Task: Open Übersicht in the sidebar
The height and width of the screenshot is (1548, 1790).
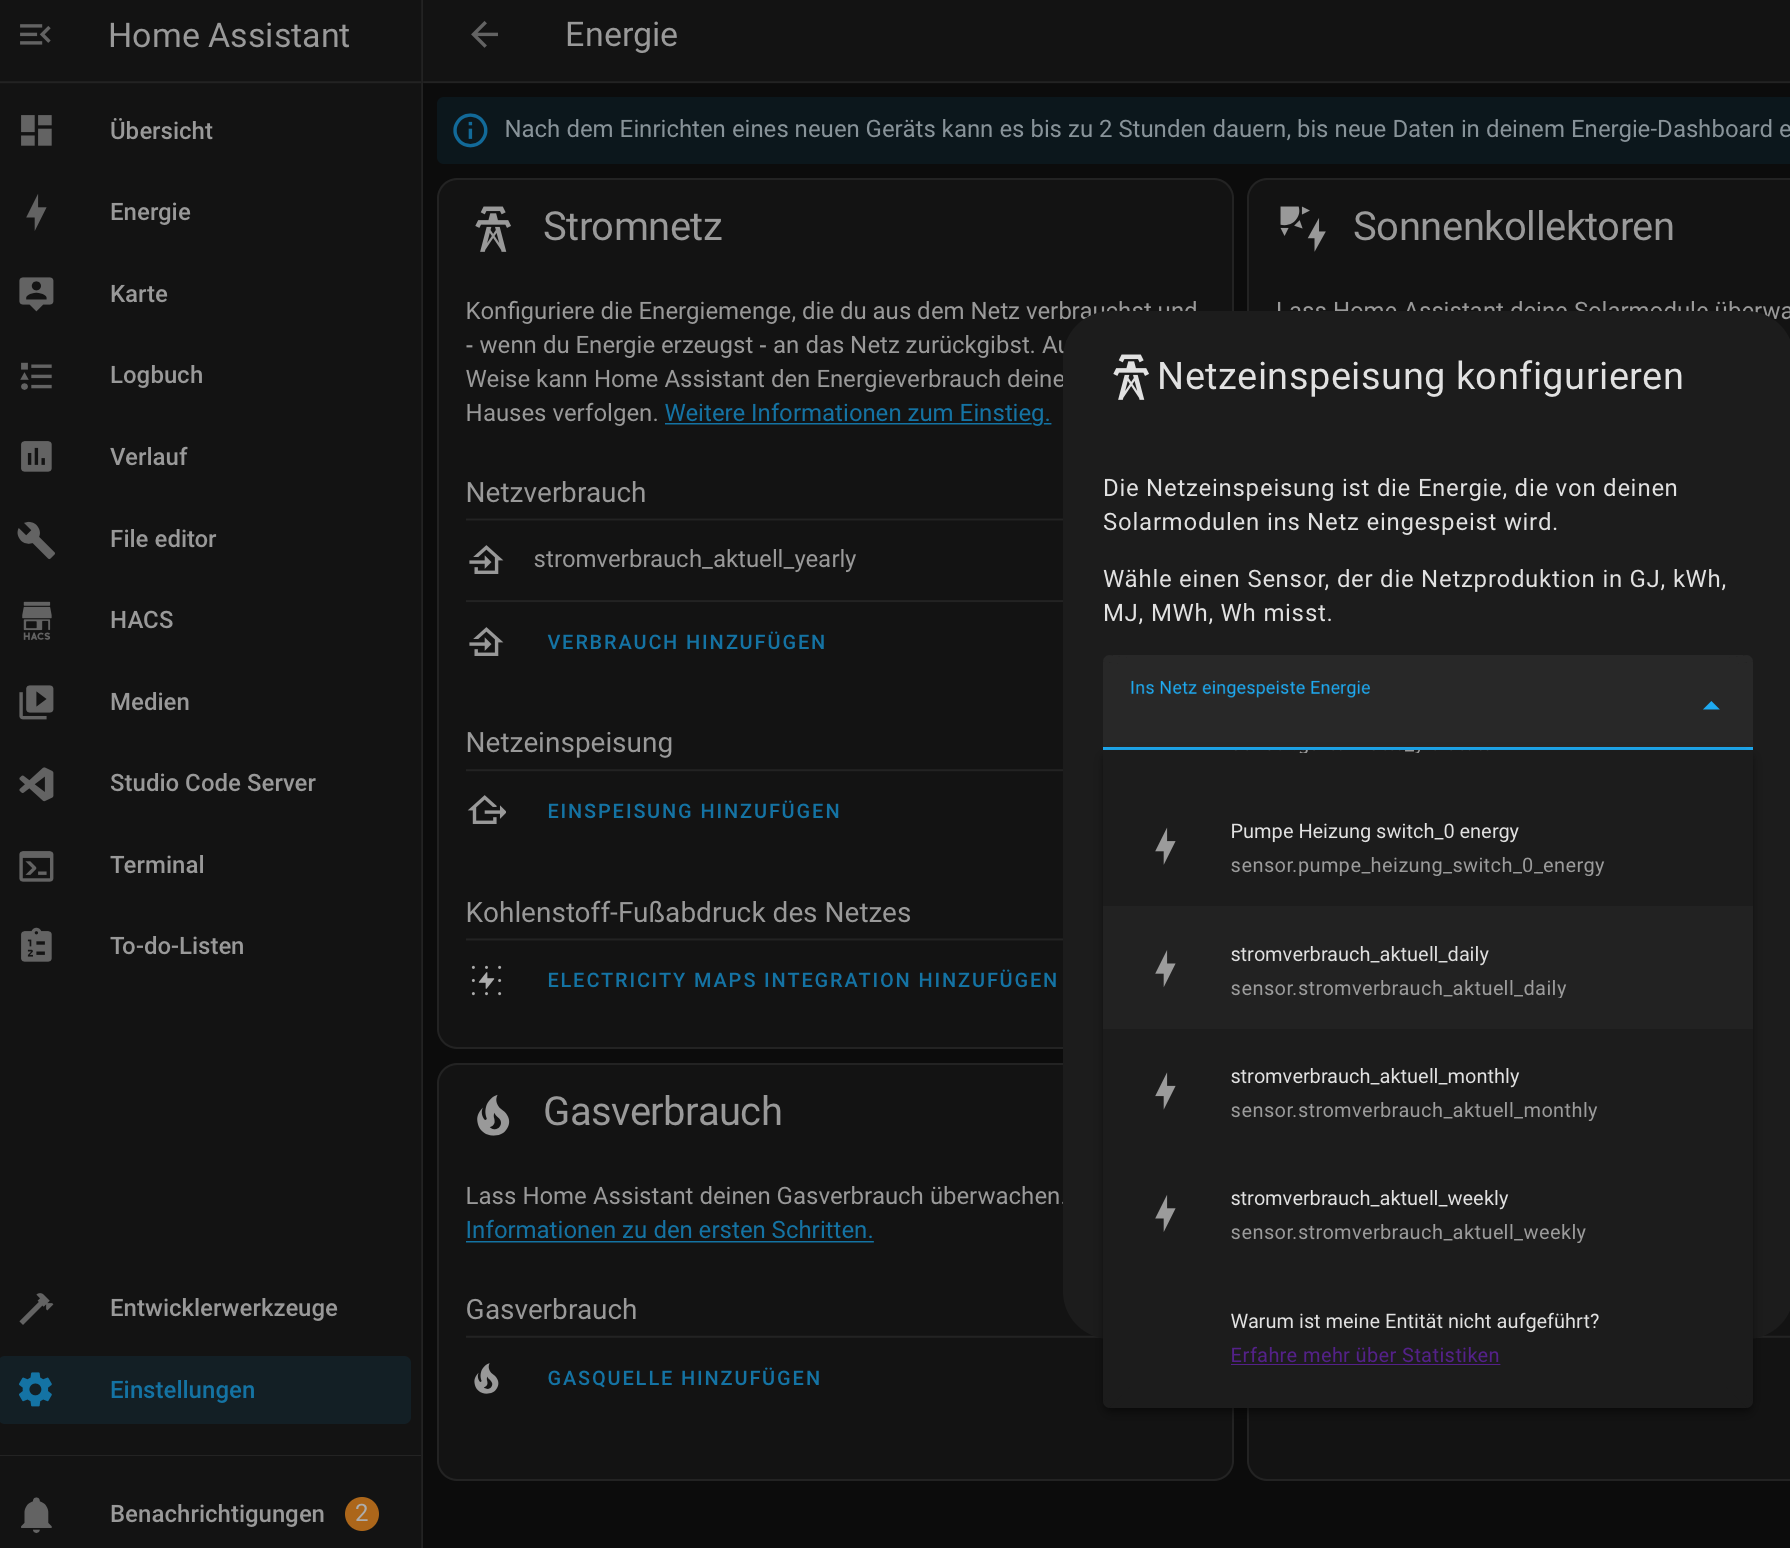Action: click(x=161, y=131)
